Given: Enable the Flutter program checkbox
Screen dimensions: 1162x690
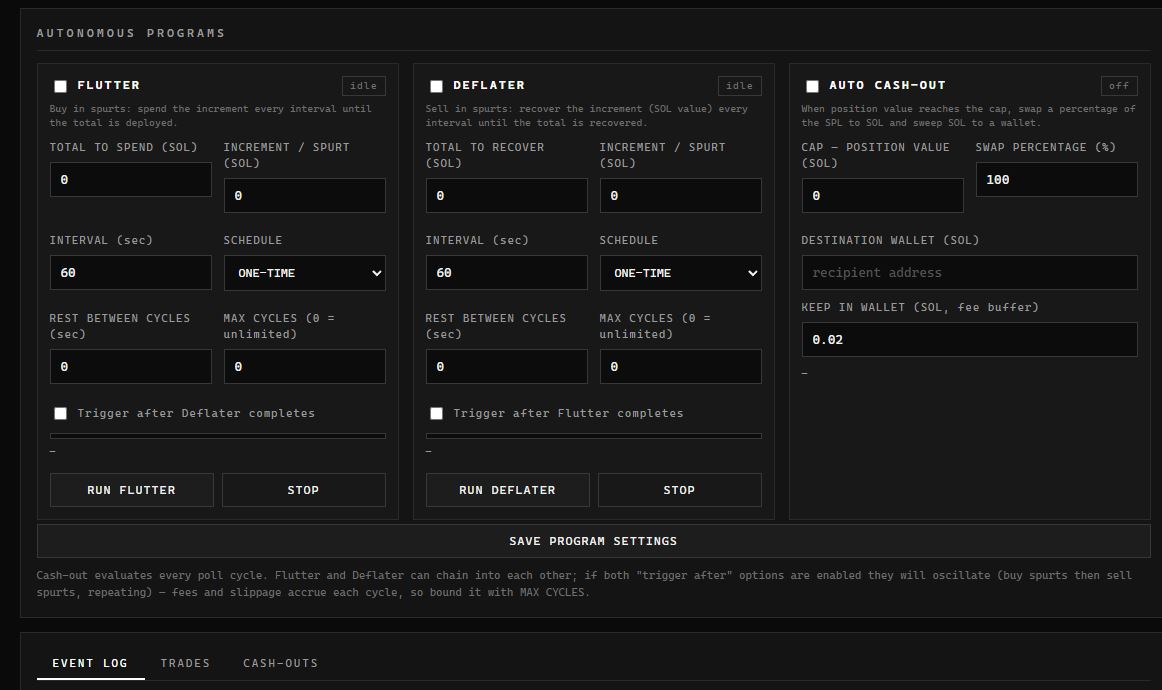Looking at the screenshot, I should coord(61,87).
